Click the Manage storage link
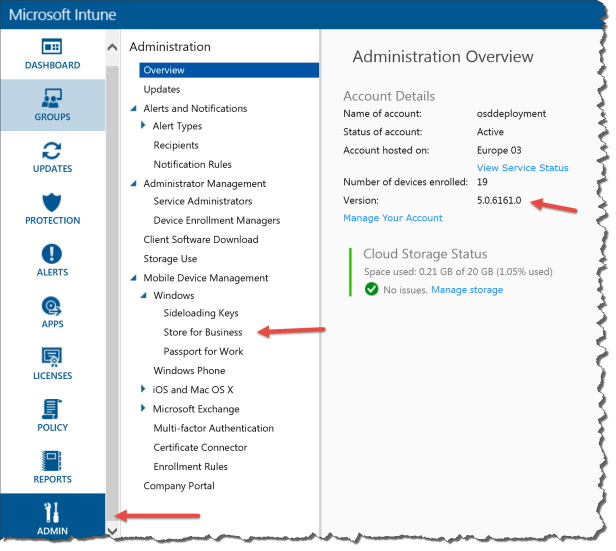 coord(467,290)
